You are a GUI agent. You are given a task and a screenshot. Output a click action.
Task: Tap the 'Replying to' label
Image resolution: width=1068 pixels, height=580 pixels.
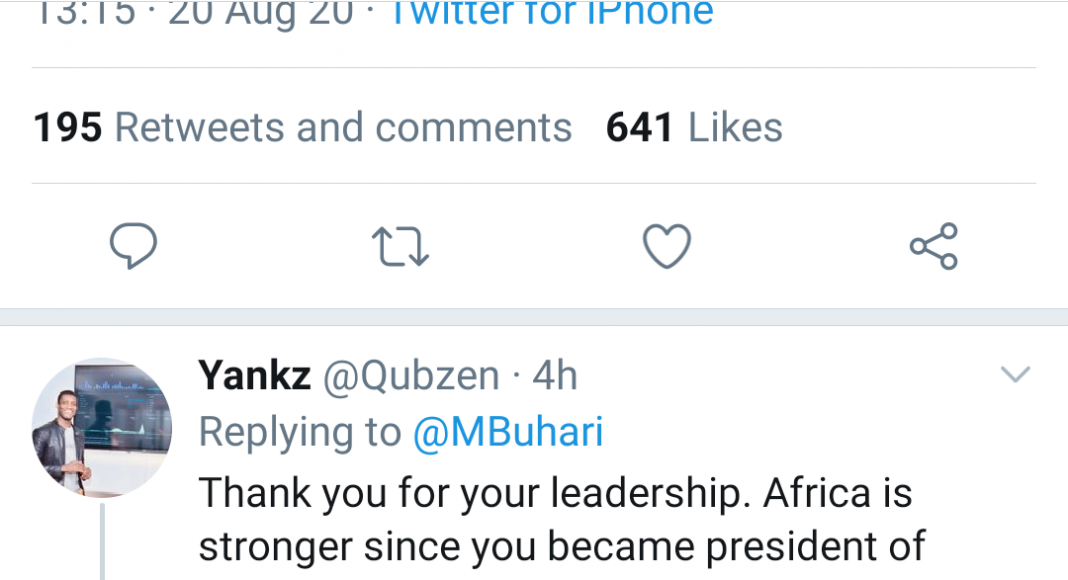[300, 432]
